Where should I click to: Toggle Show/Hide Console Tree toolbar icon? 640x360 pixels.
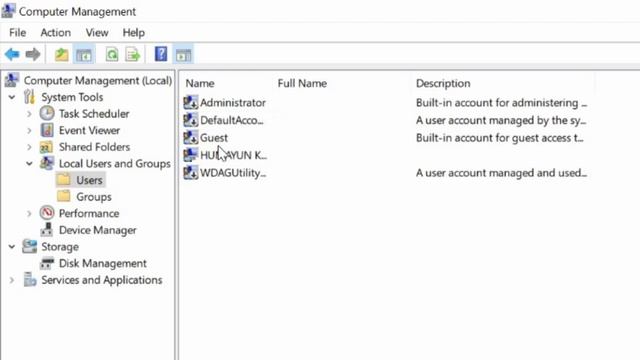click(84, 55)
